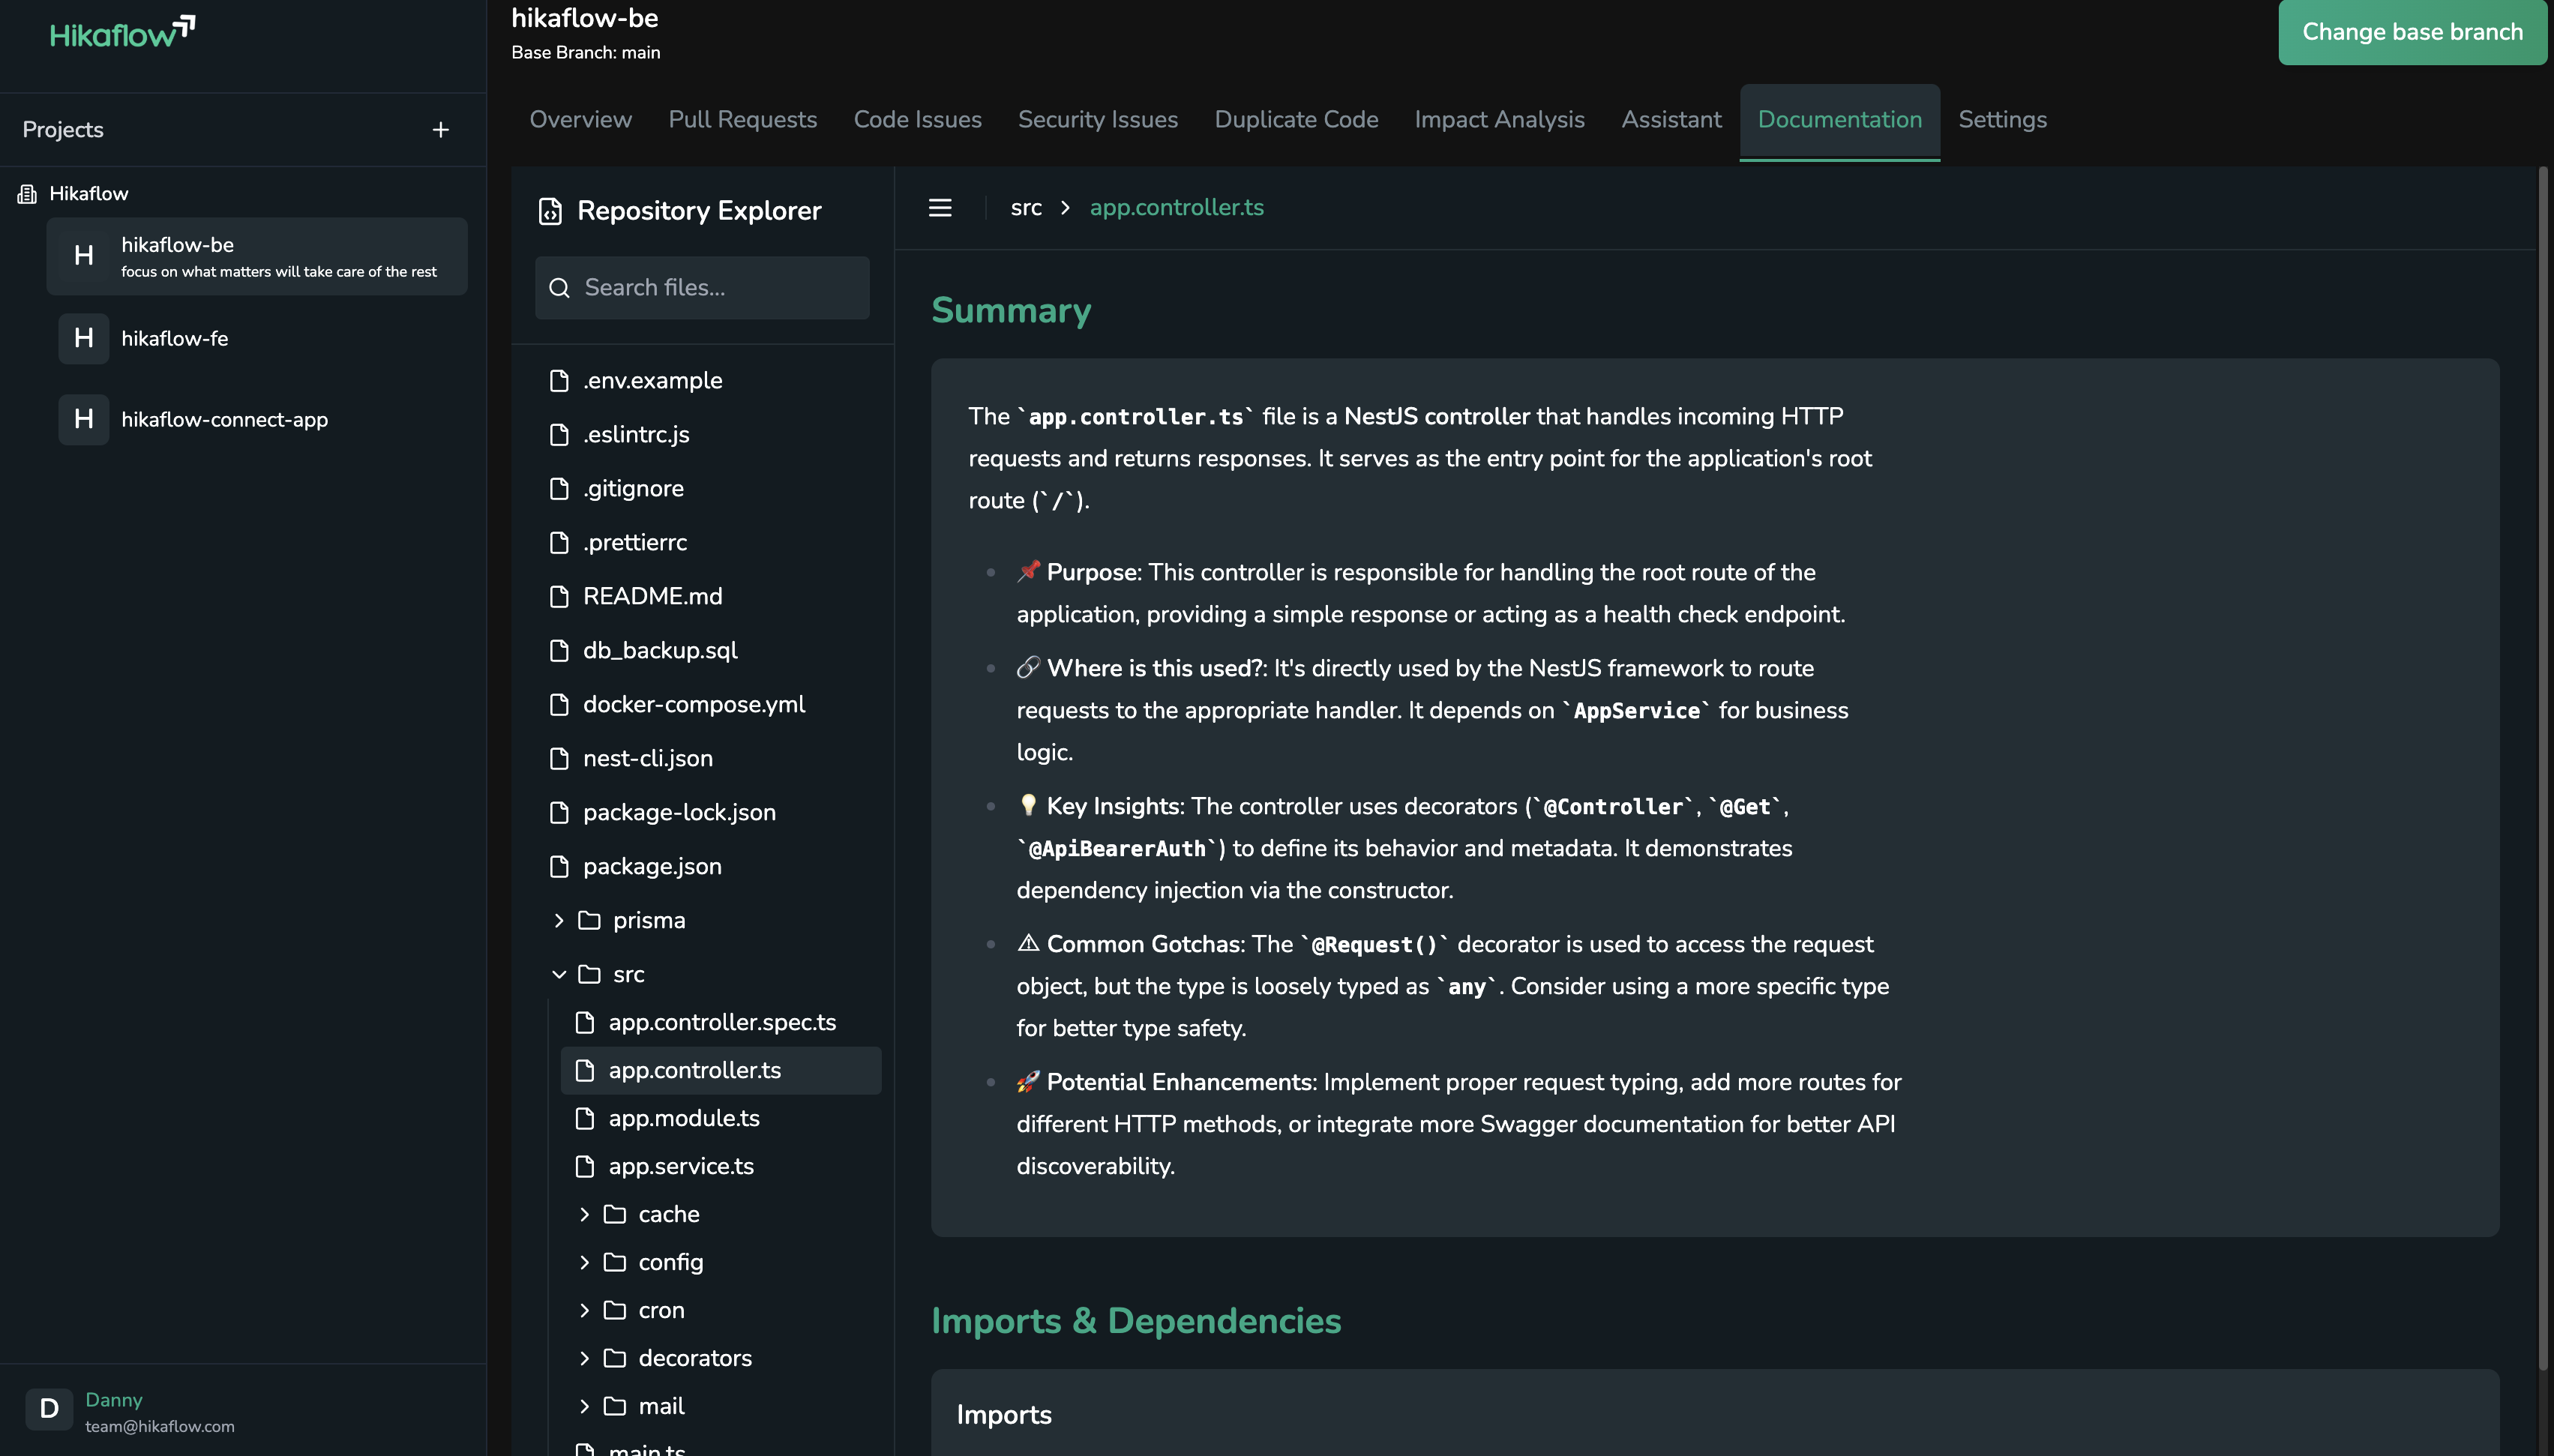
Task: Expand the decorators folder chevron
Action: click(x=585, y=1358)
